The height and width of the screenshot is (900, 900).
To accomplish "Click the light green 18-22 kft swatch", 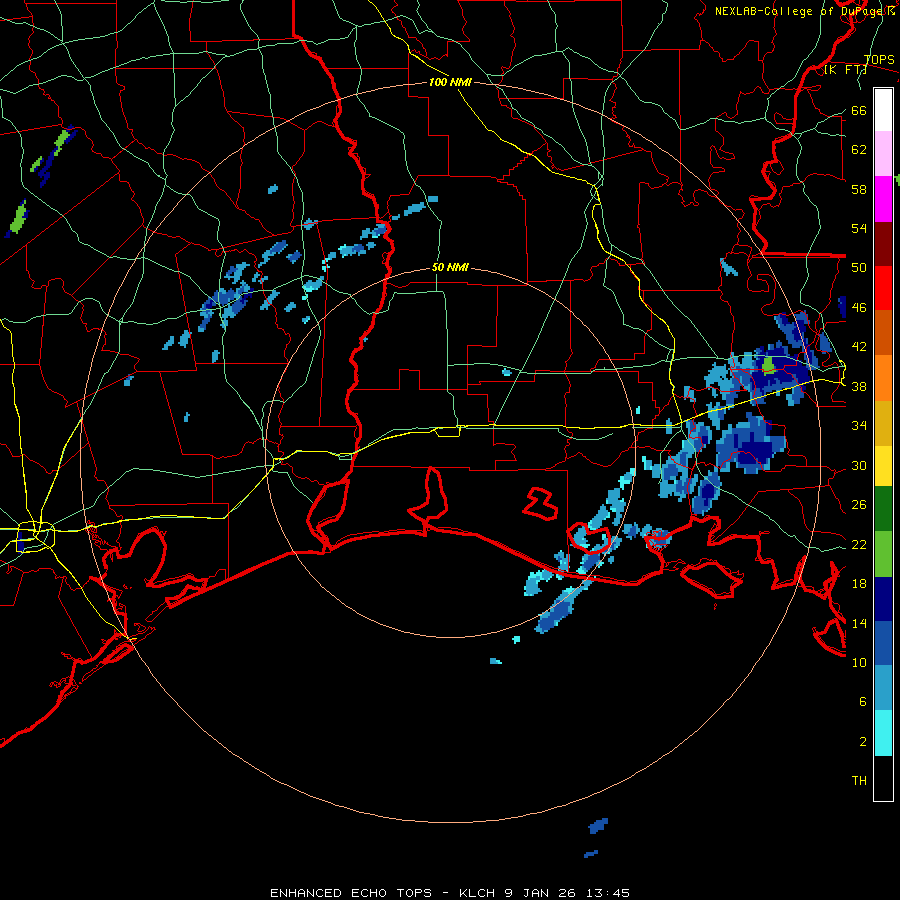I will click(883, 554).
